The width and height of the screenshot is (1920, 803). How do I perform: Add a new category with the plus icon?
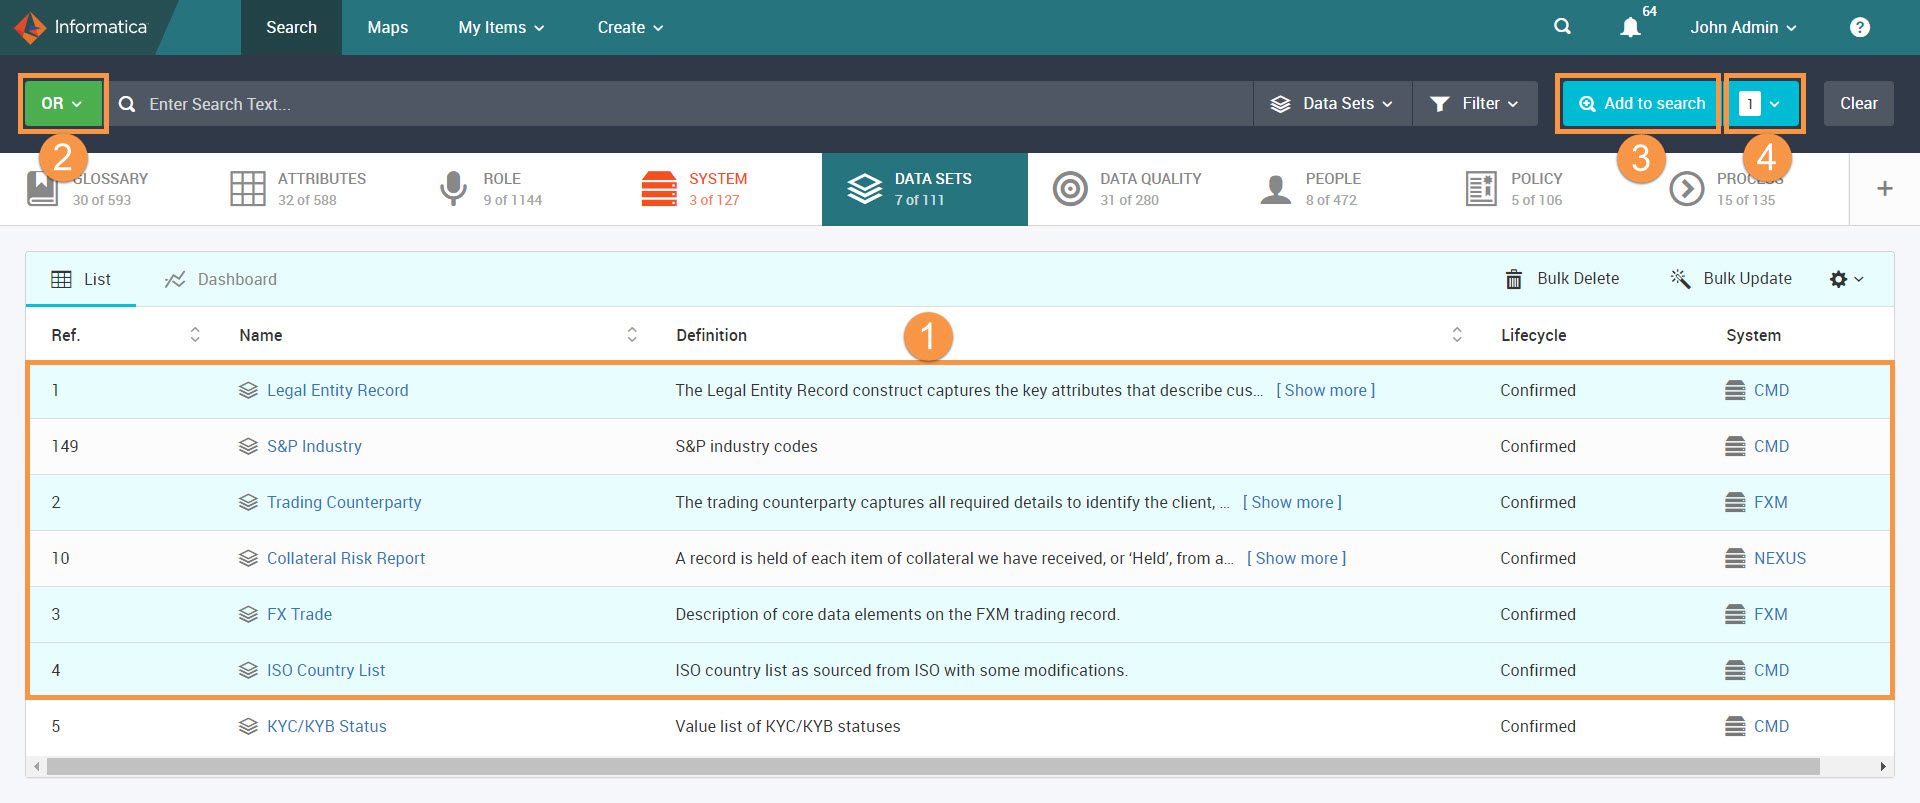click(x=1885, y=188)
